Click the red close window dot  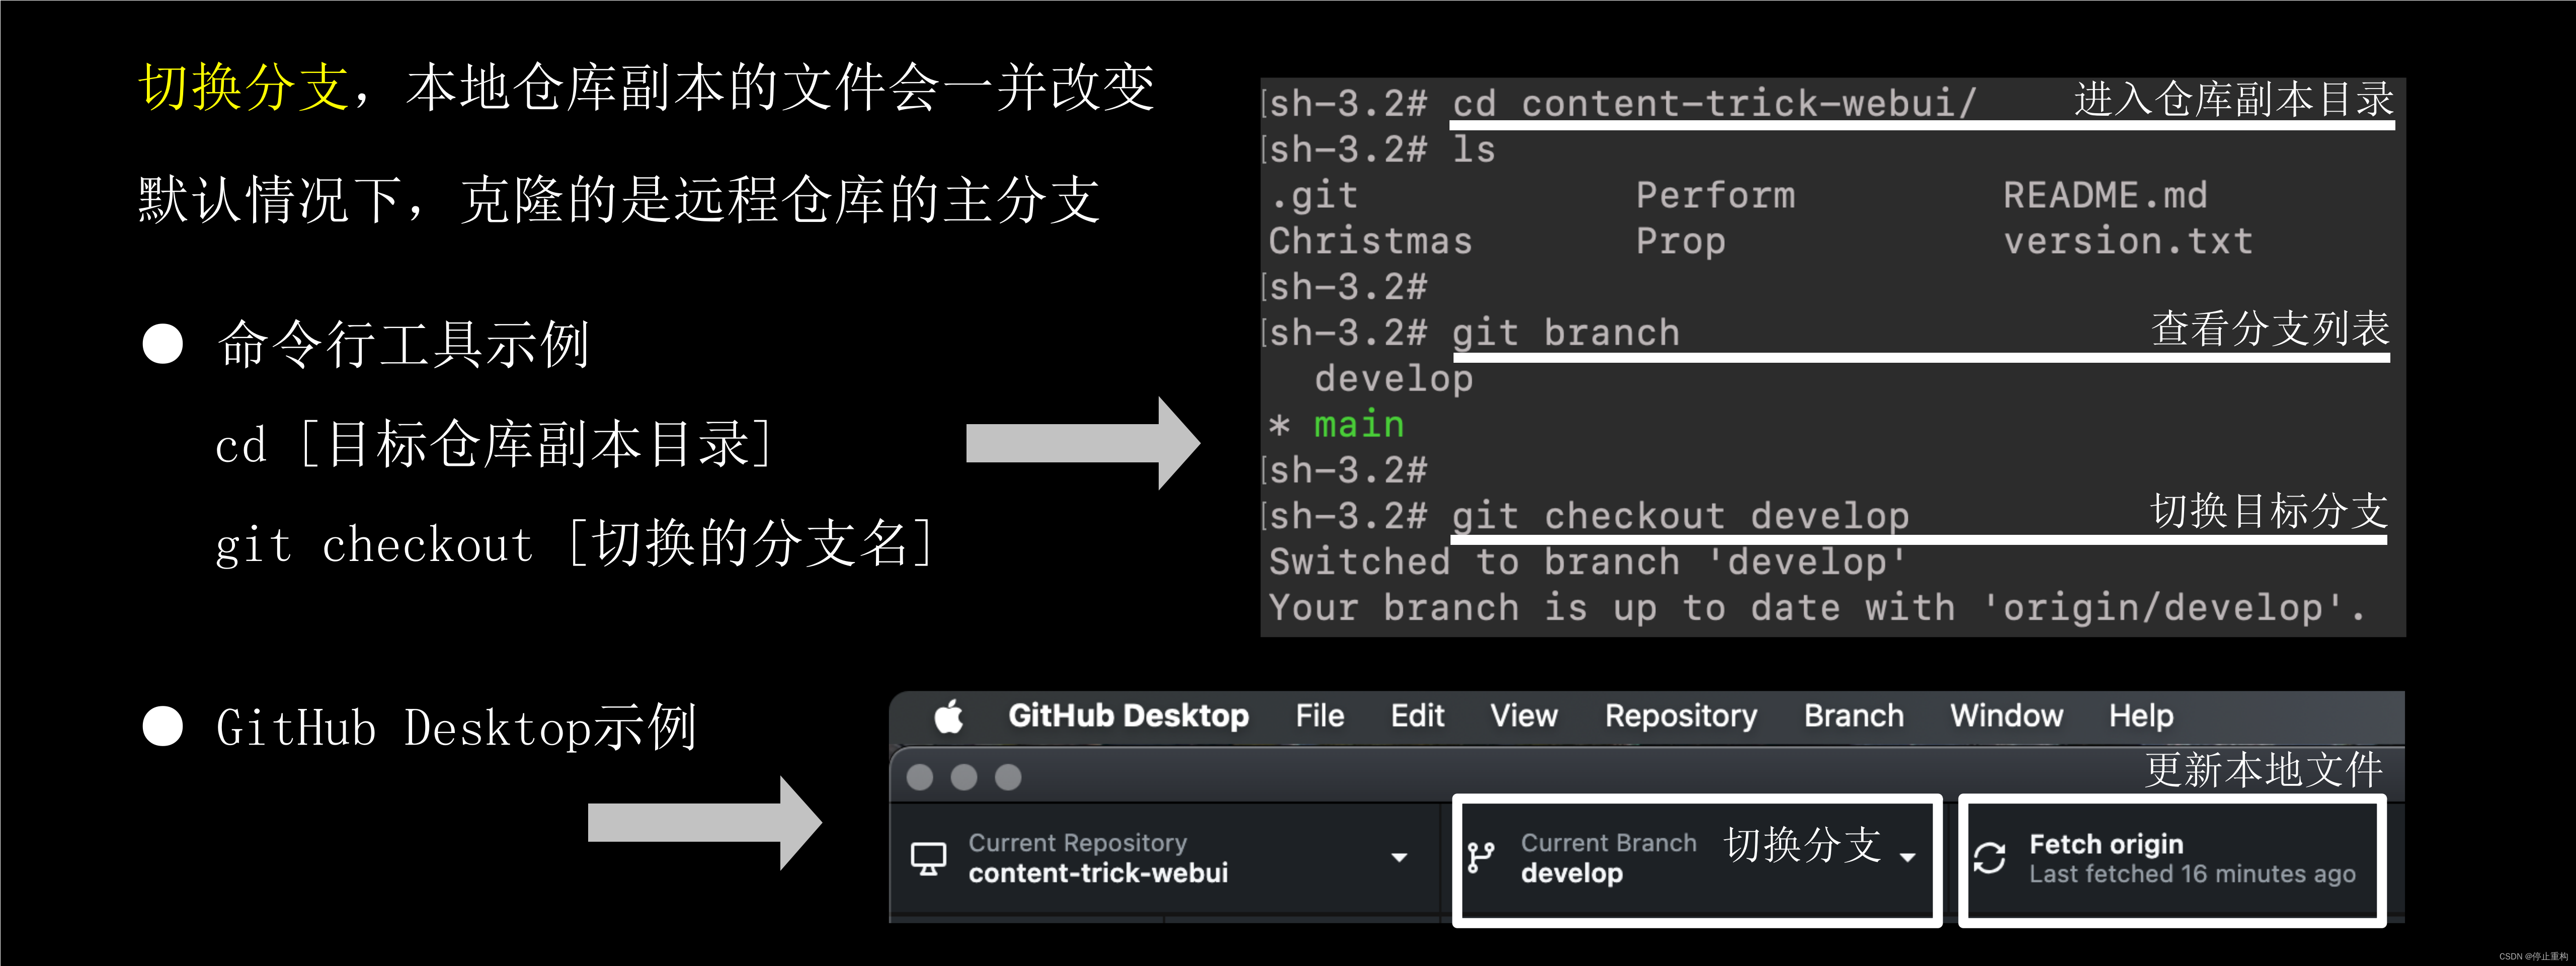tap(920, 777)
